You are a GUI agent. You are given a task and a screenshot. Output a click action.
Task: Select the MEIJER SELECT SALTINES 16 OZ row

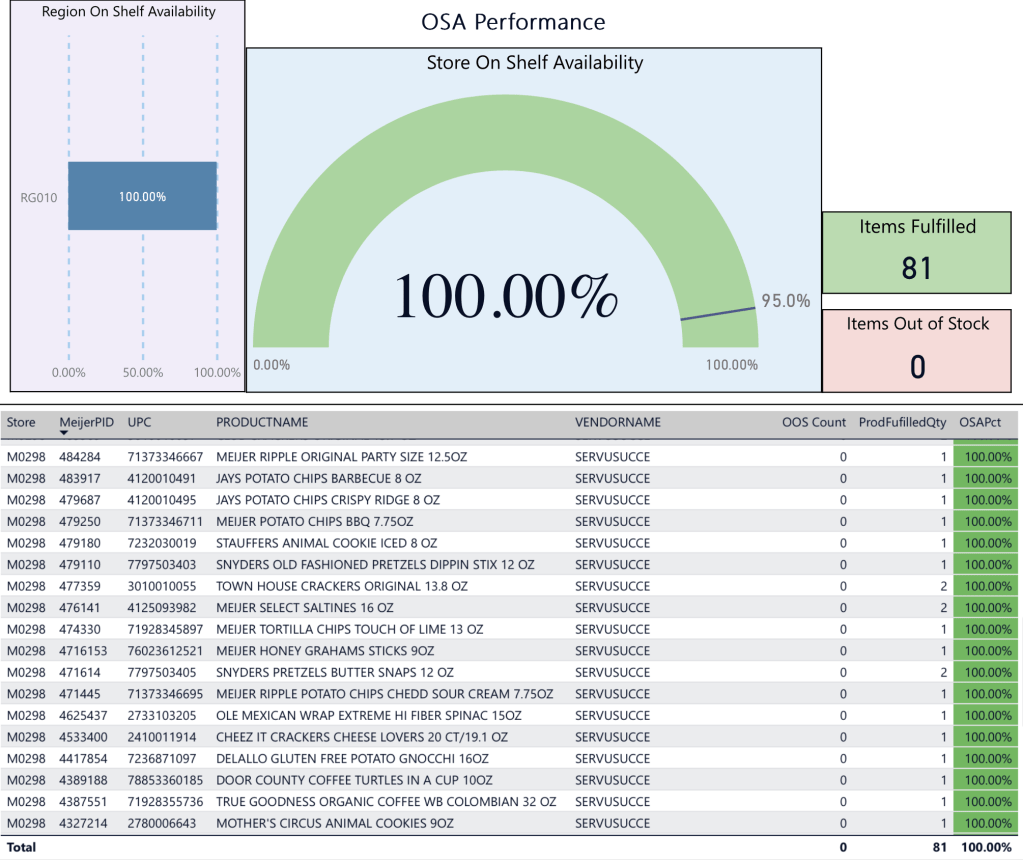point(304,608)
